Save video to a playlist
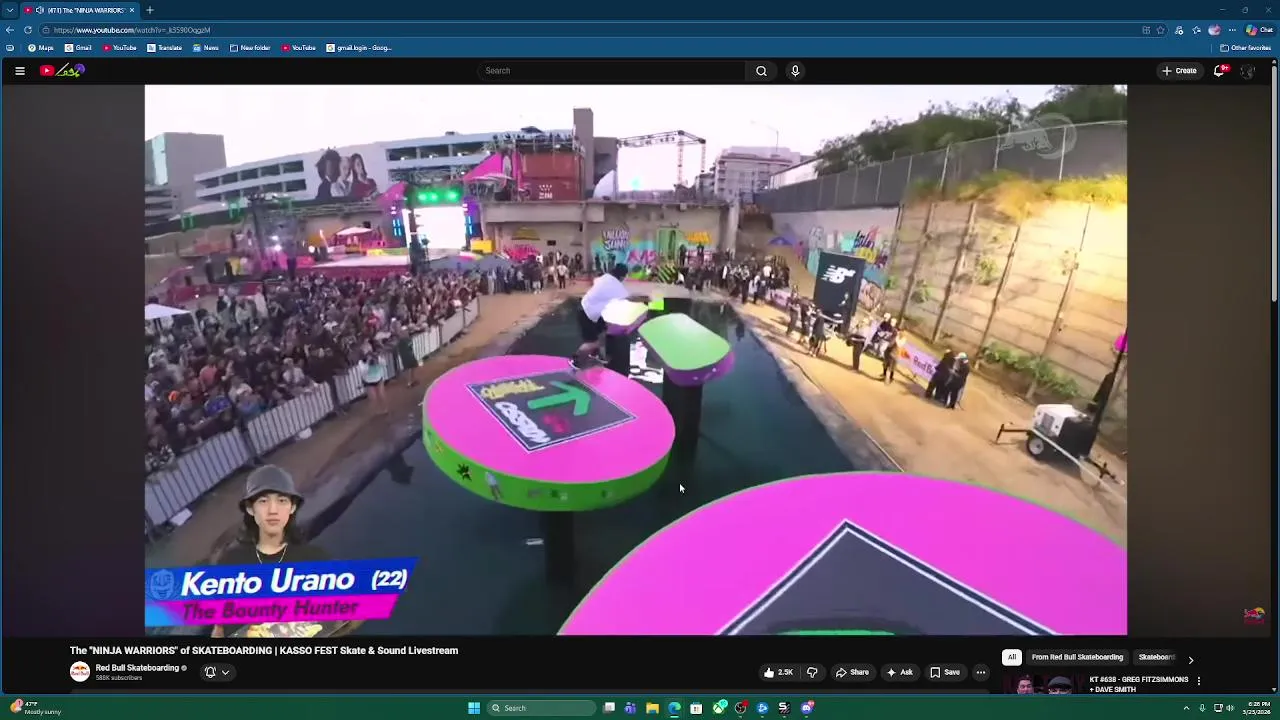Image resolution: width=1280 pixels, height=720 pixels. coord(945,672)
